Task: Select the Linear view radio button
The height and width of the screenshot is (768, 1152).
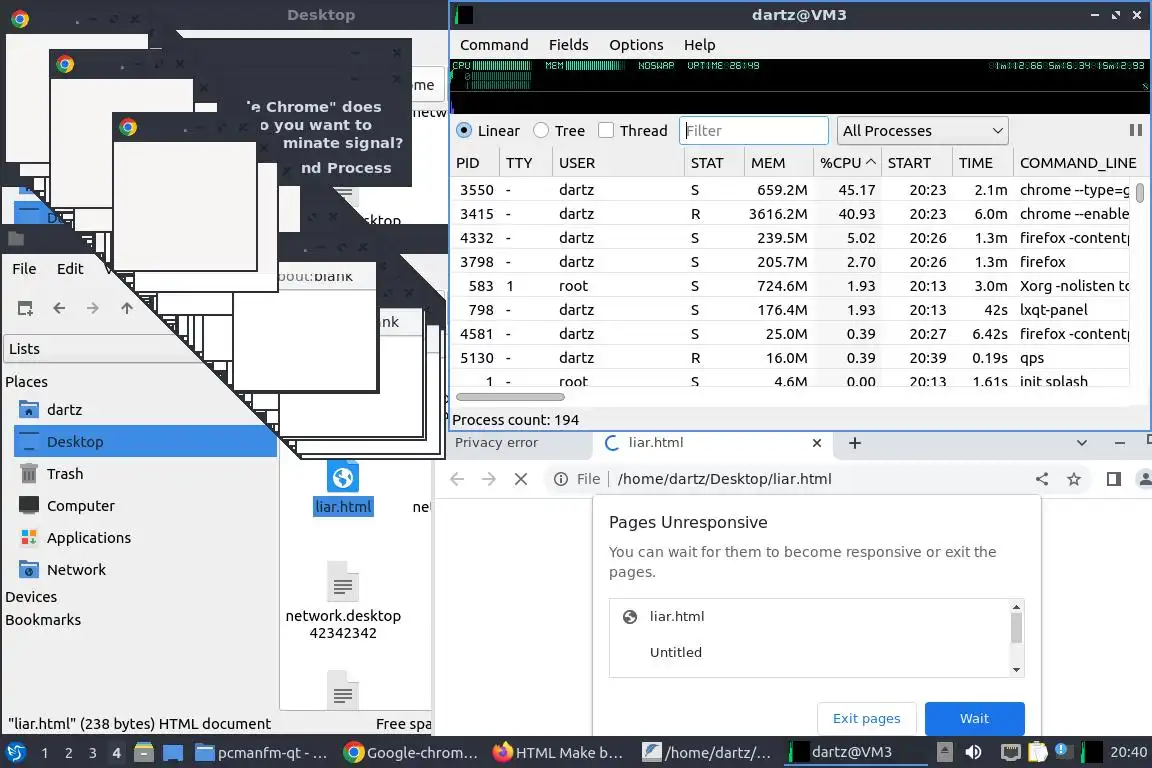Action: 464,130
